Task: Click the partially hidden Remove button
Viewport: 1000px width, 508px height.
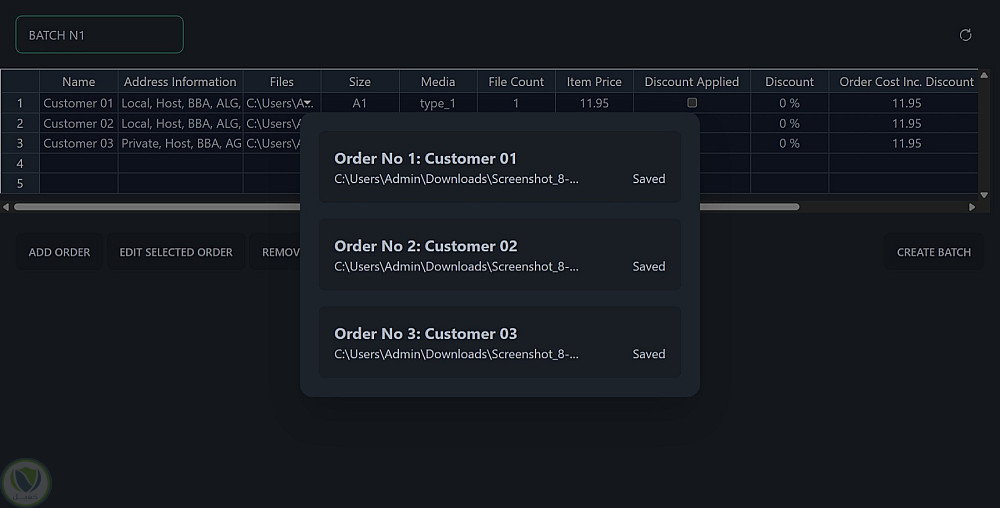Action: coord(279,252)
